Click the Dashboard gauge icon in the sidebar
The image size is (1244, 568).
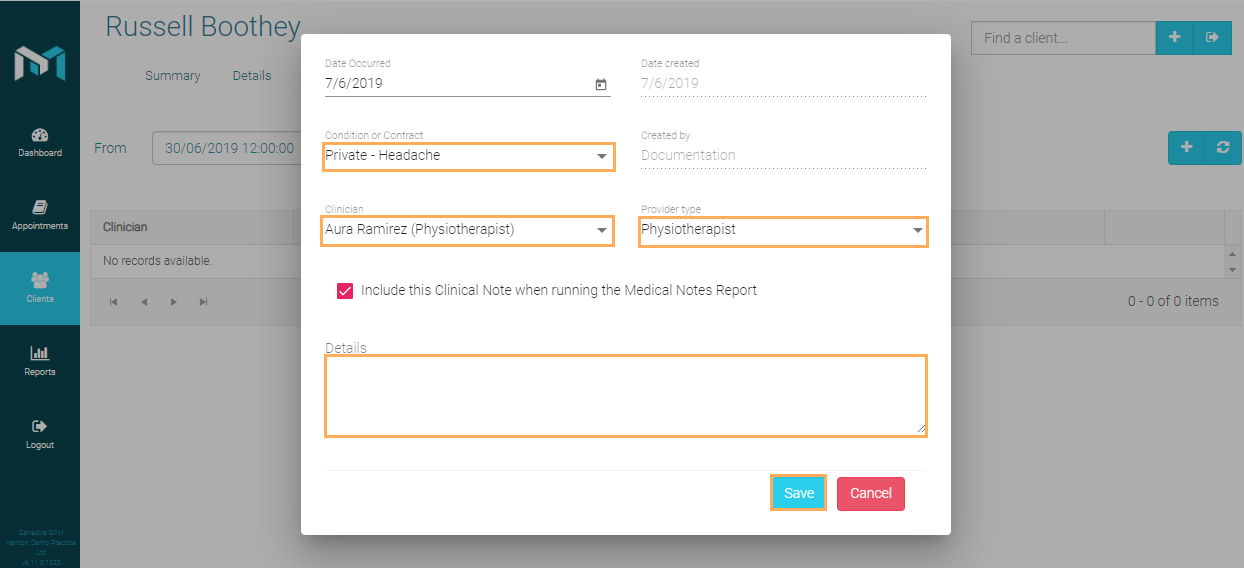[x=40, y=136]
